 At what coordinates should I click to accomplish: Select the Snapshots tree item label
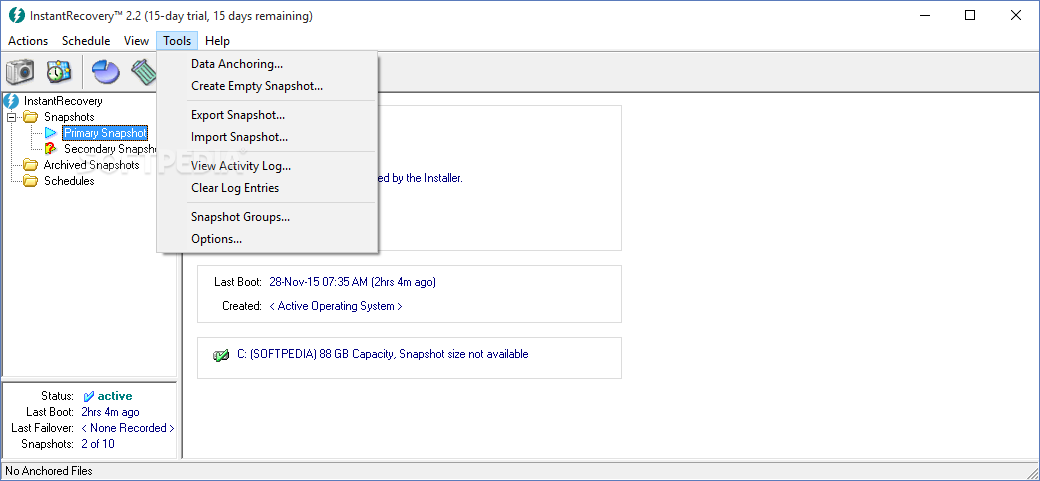coord(69,117)
